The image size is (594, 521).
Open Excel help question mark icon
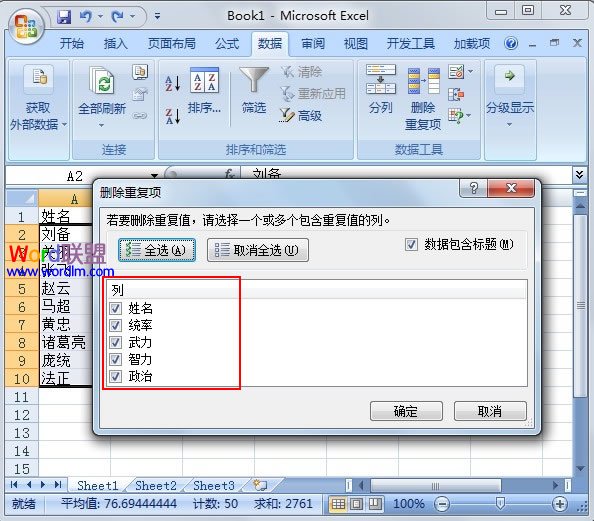pos(511,44)
